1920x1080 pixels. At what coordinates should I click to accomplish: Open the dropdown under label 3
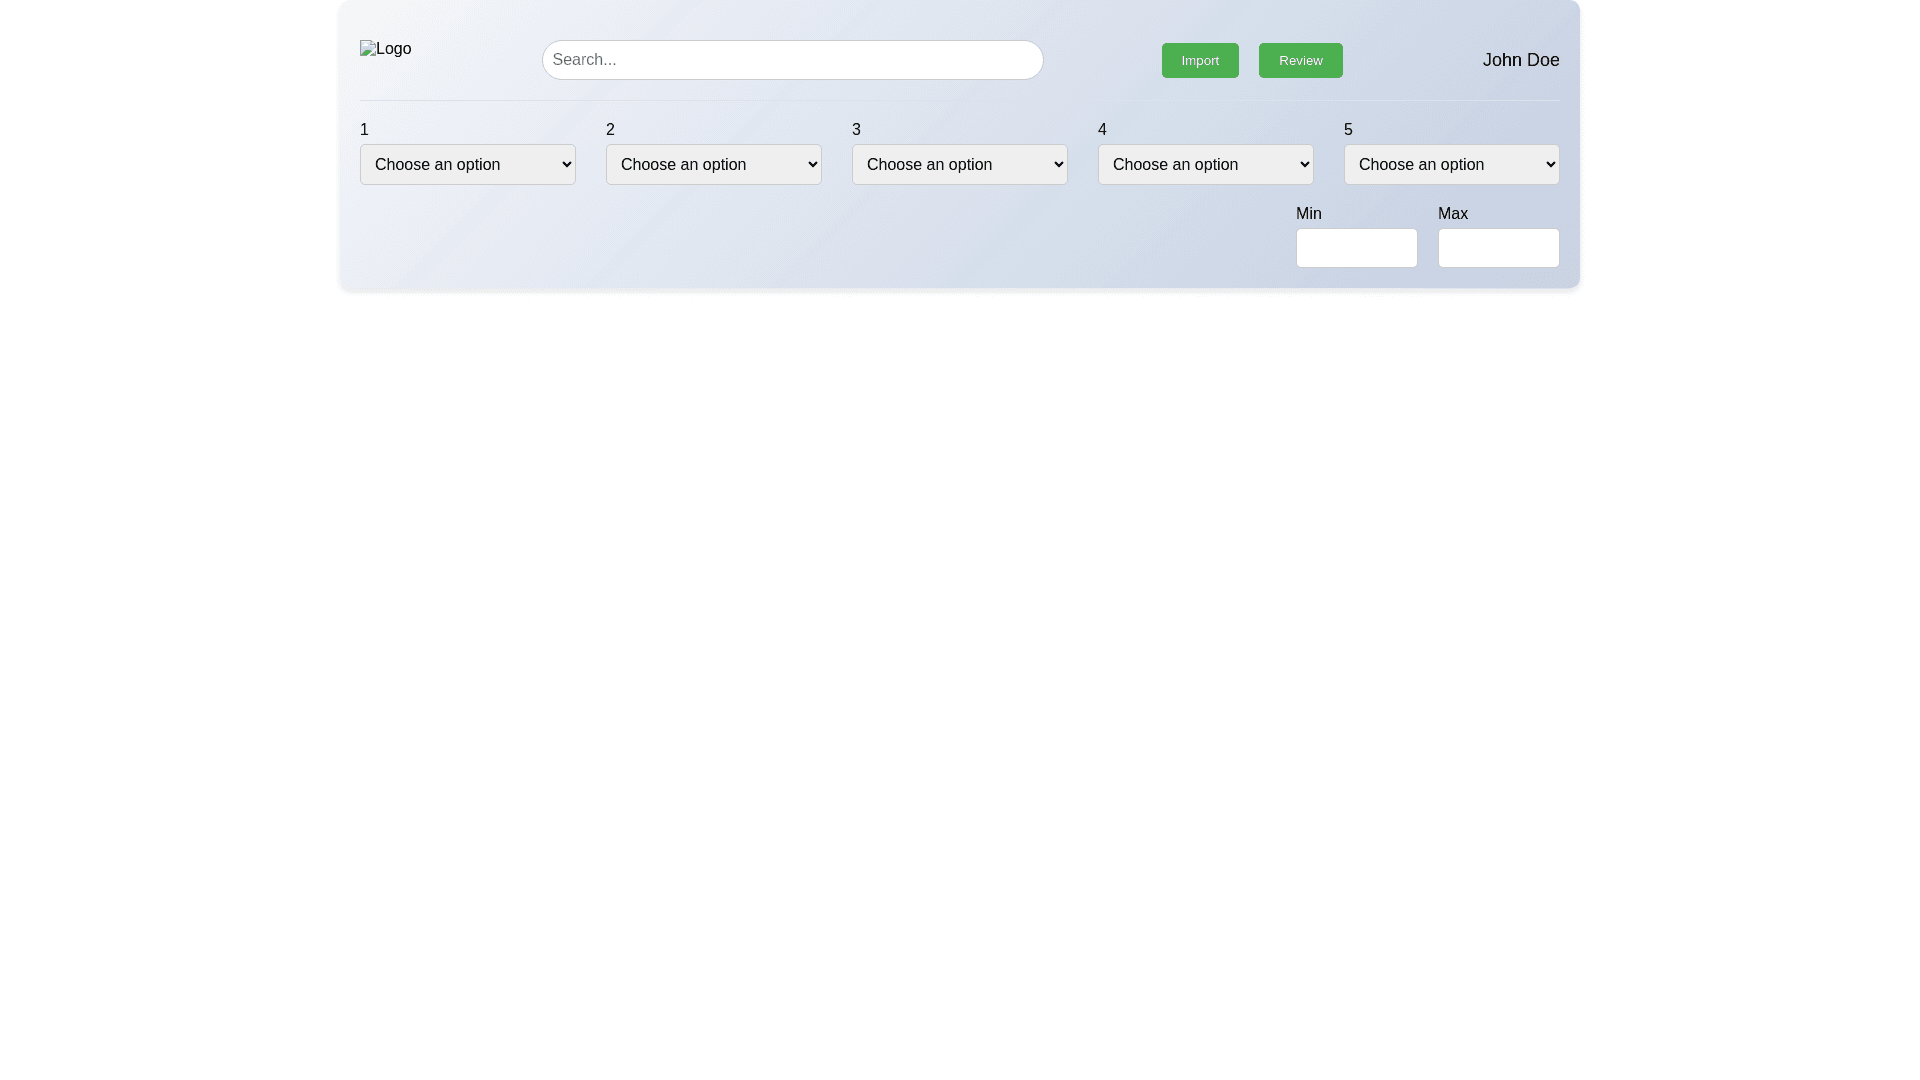pyautogui.click(x=959, y=164)
